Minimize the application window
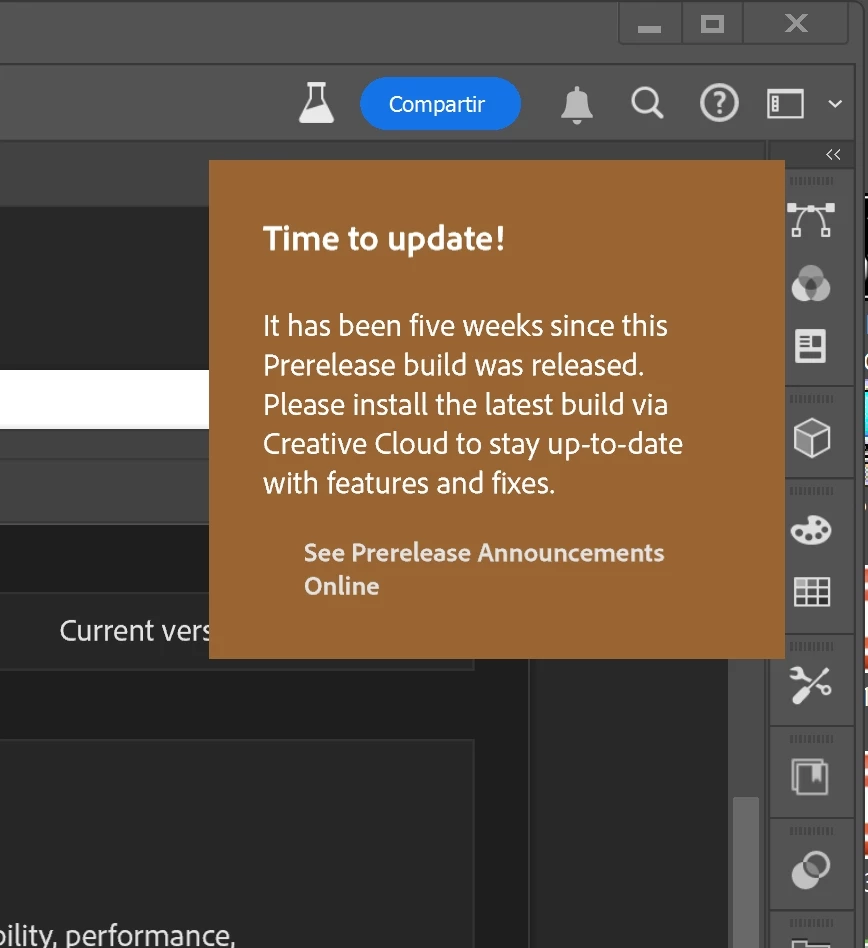The width and height of the screenshot is (868, 948). click(650, 24)
